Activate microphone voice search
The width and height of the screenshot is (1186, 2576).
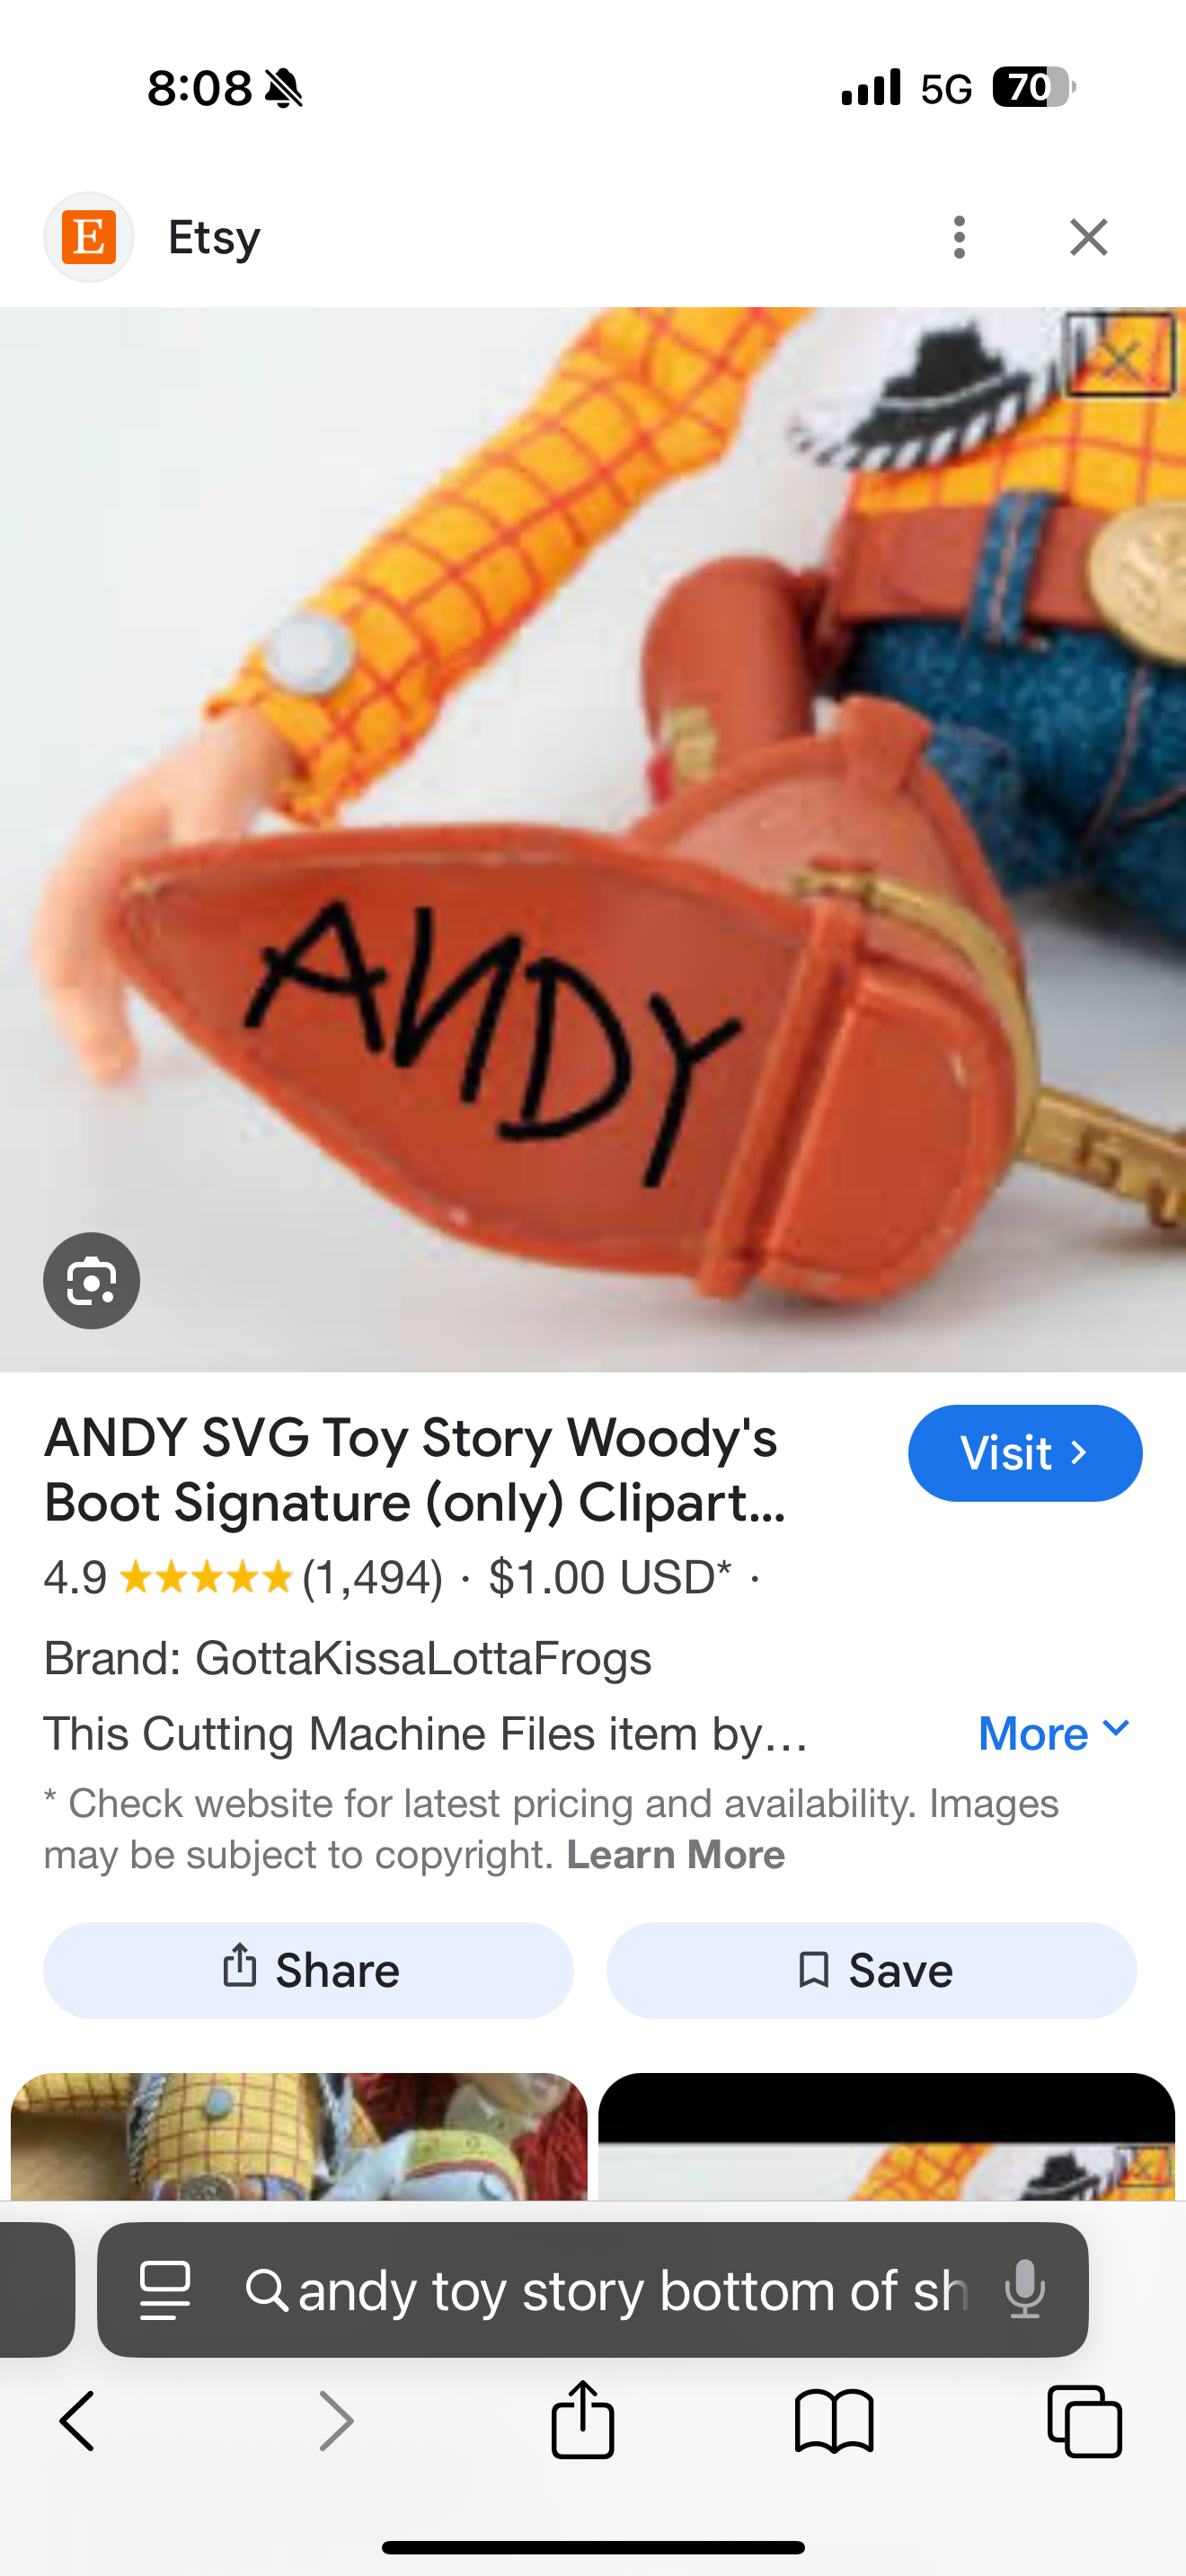1025,2290
